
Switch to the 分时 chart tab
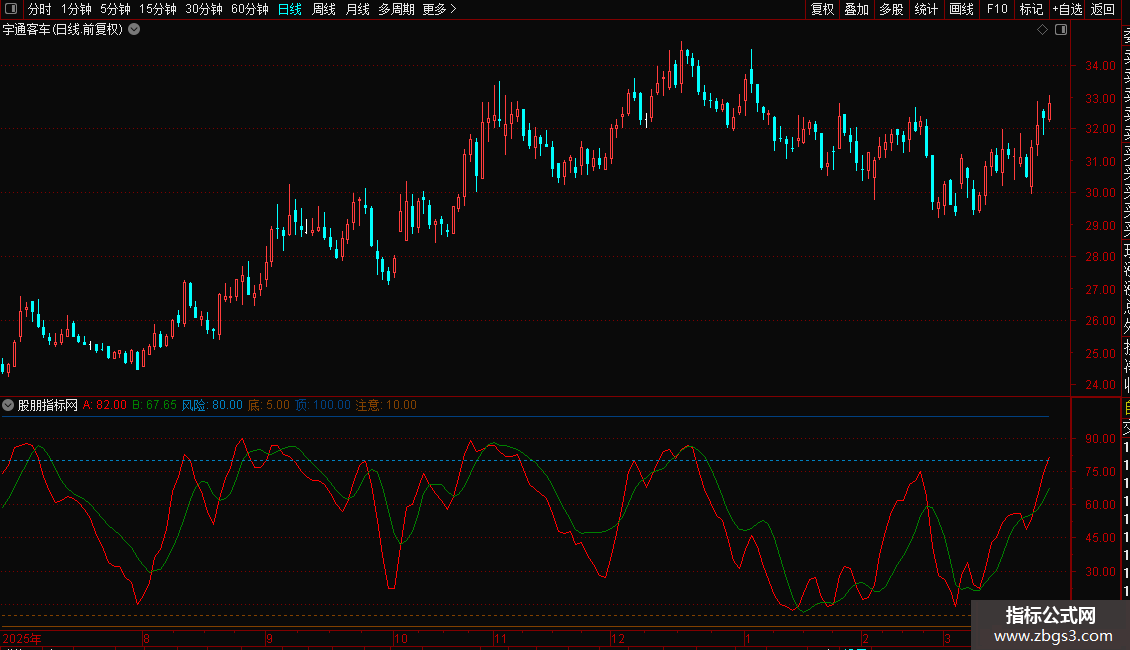39,9
